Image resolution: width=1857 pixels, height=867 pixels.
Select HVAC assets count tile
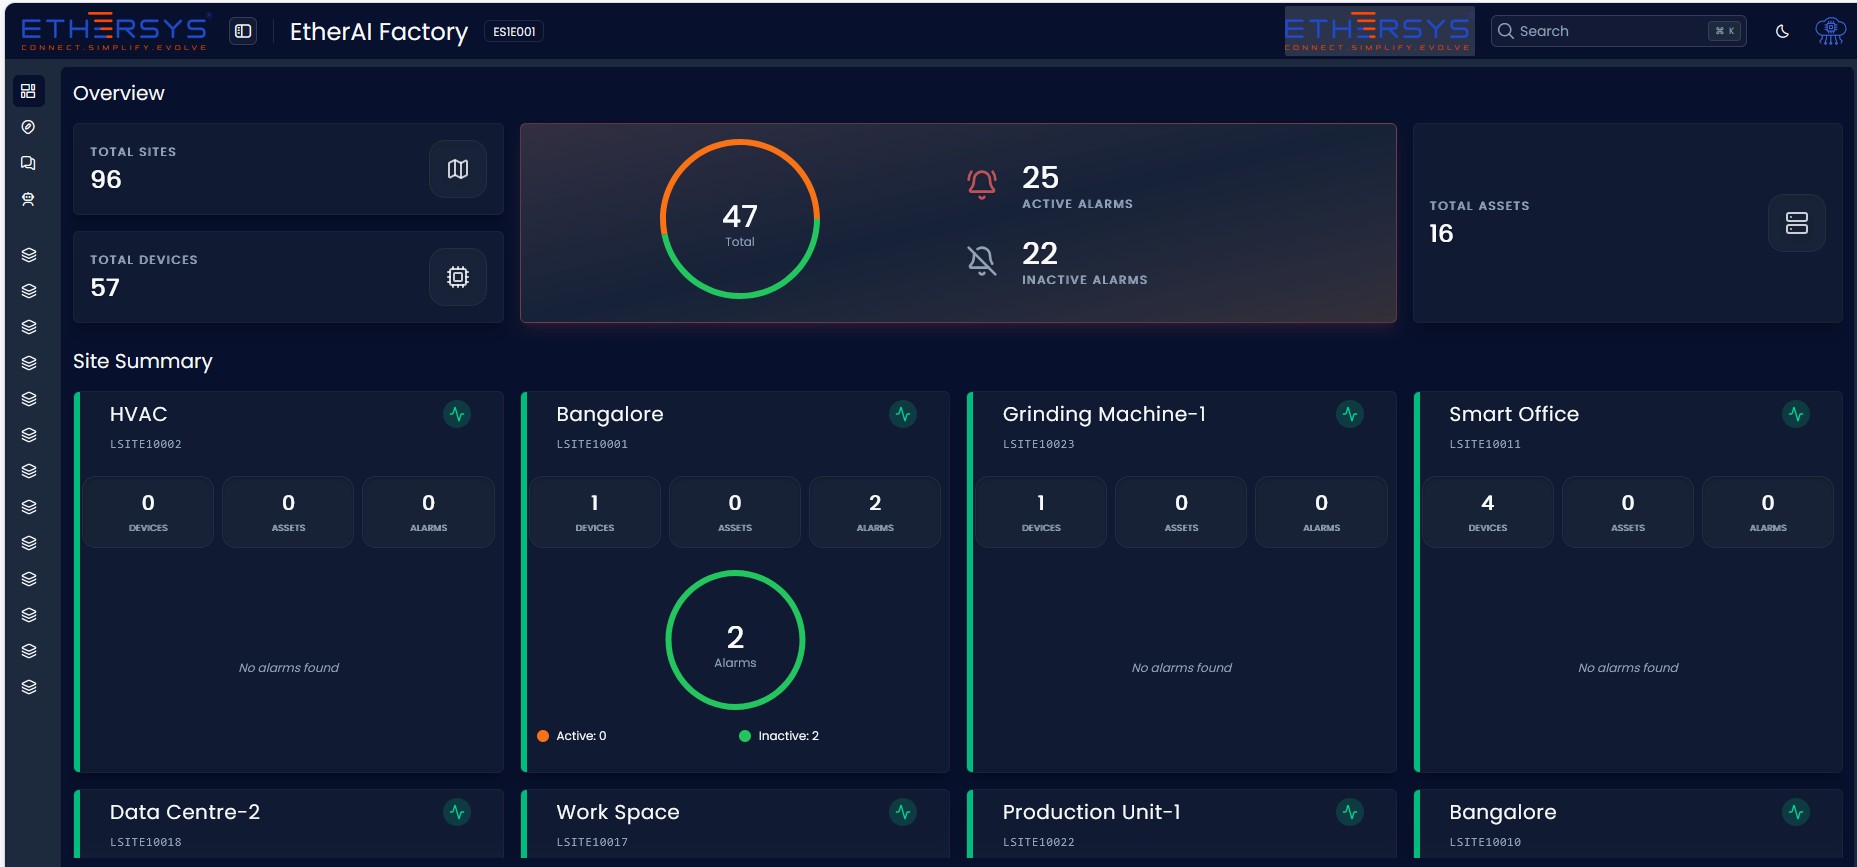click(288, 512)
